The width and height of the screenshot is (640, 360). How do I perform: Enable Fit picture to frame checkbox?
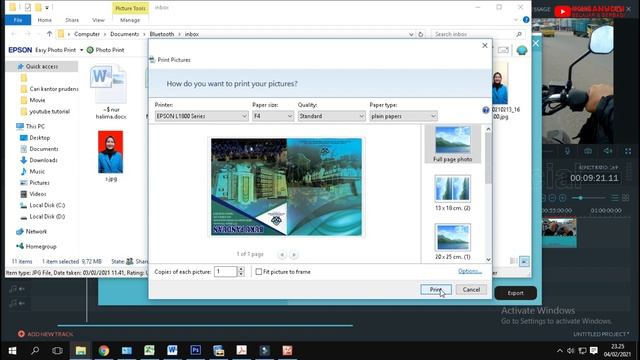point(258,271)
